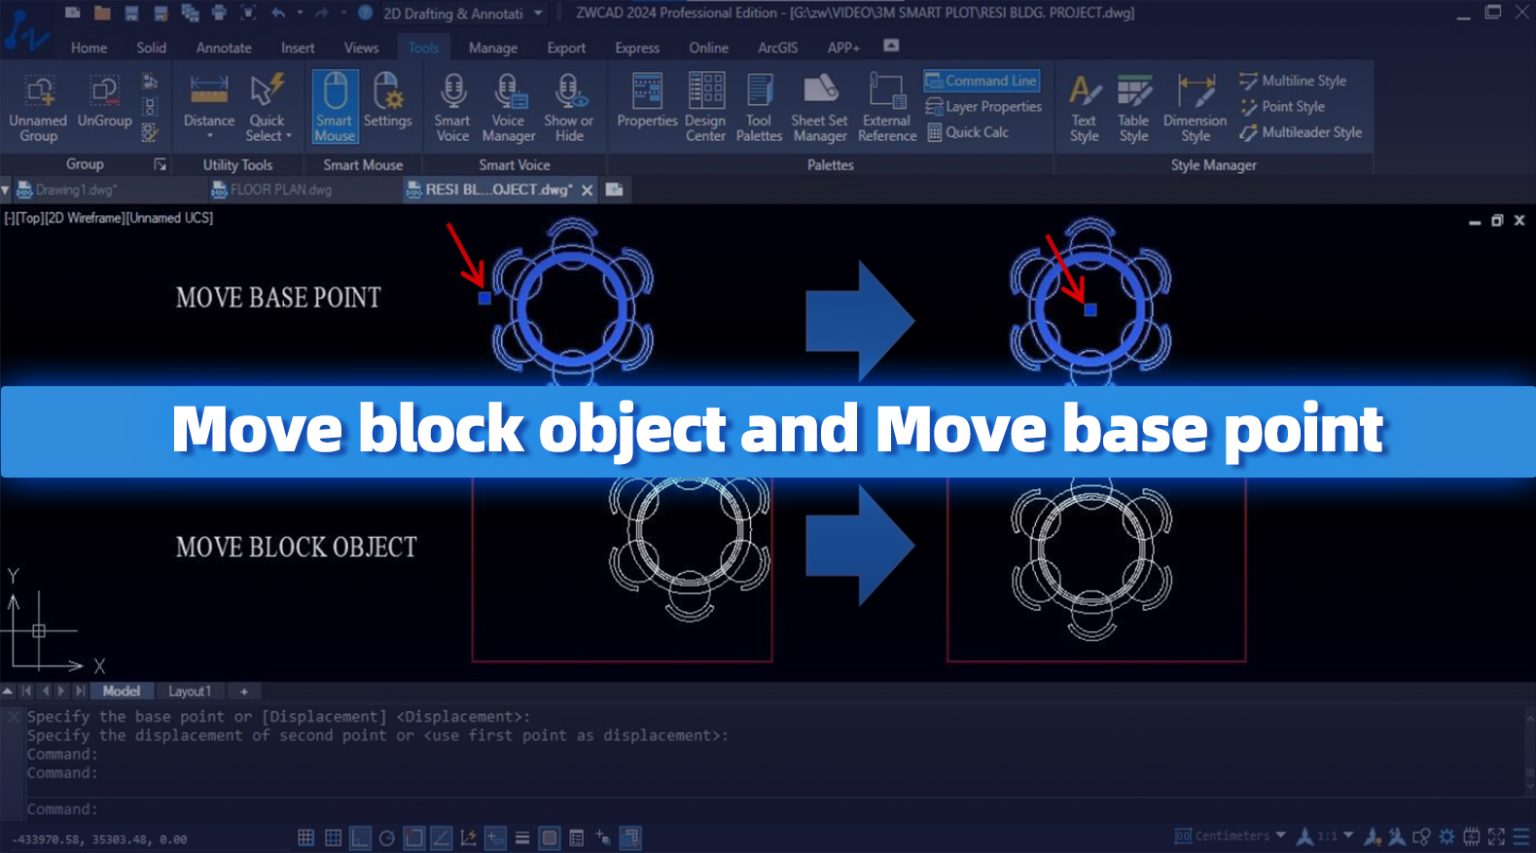The height and width of the screenshot is (853, 1536).
Task: Activate the Smart Mouse tool
Action: click(x=334, y=105)
